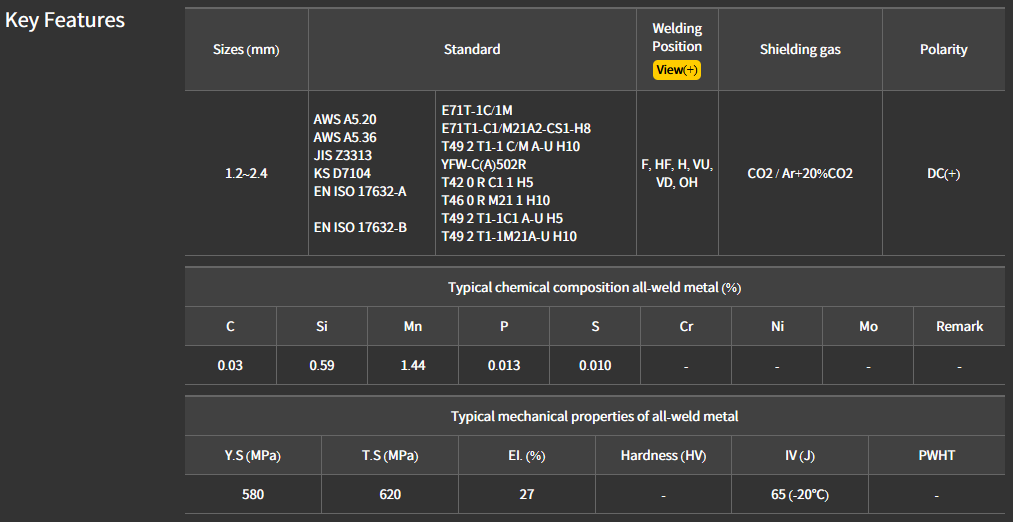
Task: Select the EN ISO 17632-B standard entry
Action: pos(360,227)
